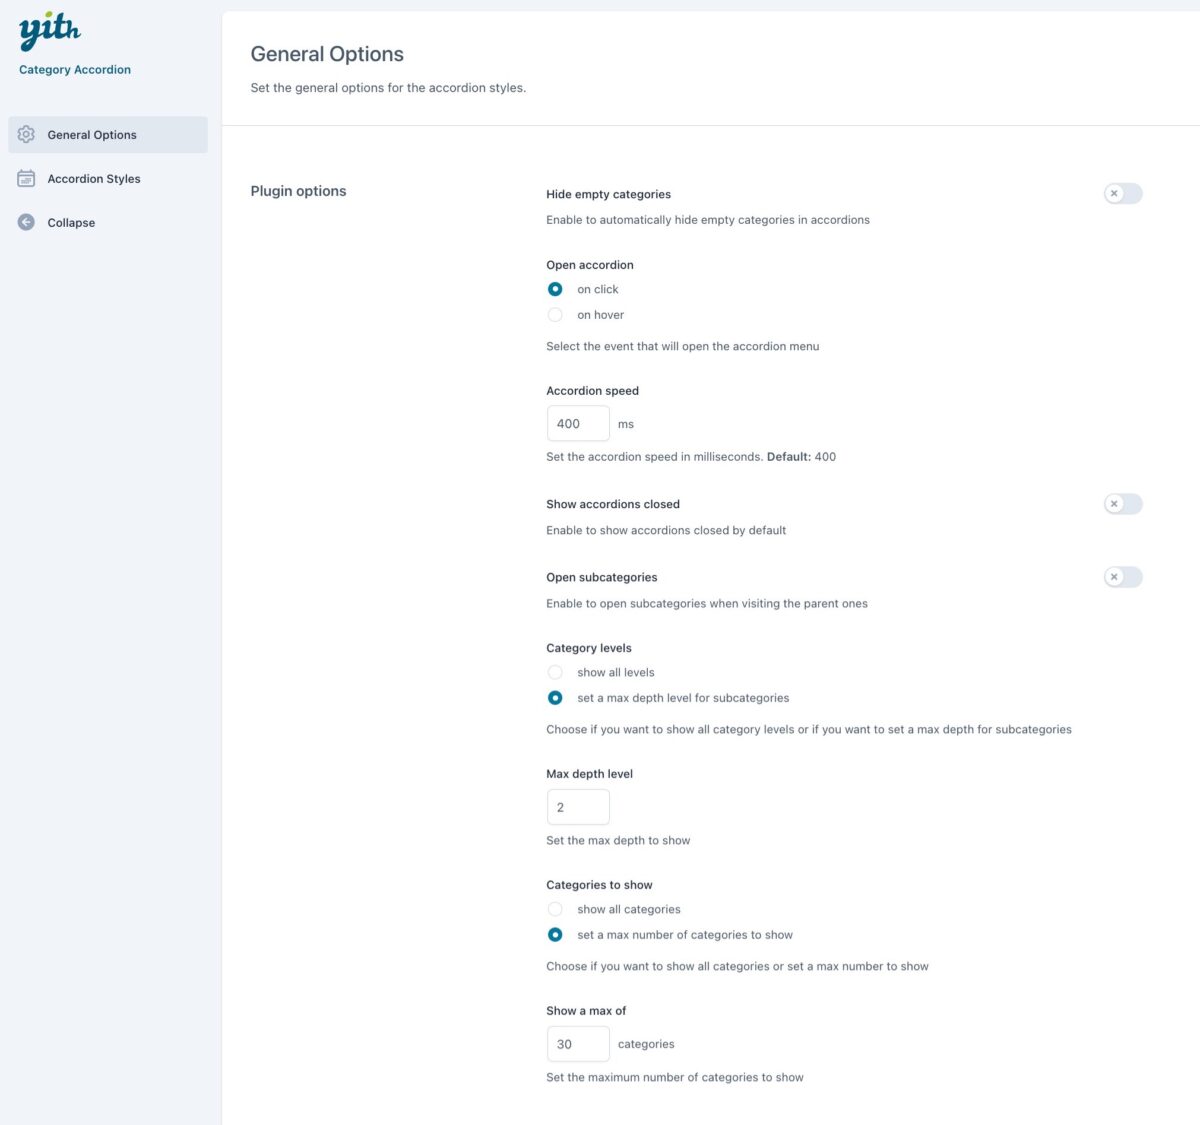This screenshot has width=1200, height=1125.
Task: Open the General Options menu item
Action: pyautogui.click(x=92, y=135)
